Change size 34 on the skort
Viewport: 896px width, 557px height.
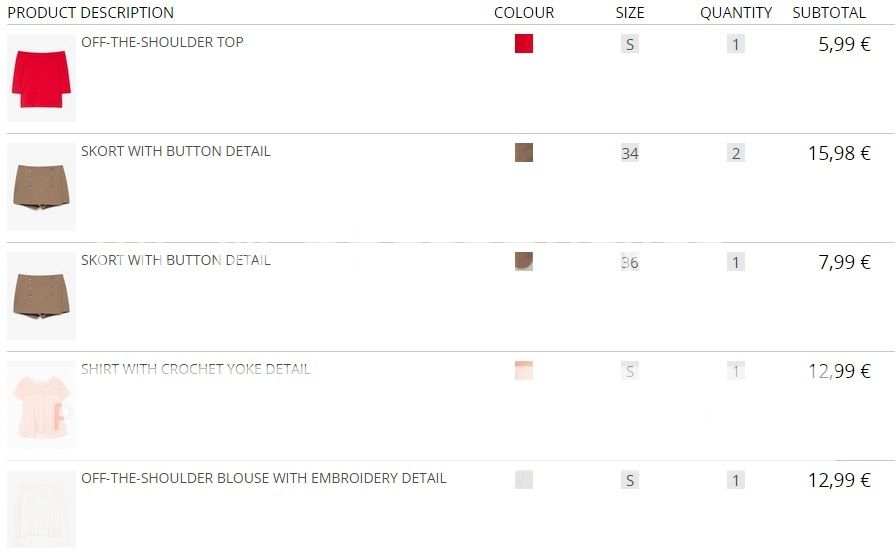click(629, 153)
